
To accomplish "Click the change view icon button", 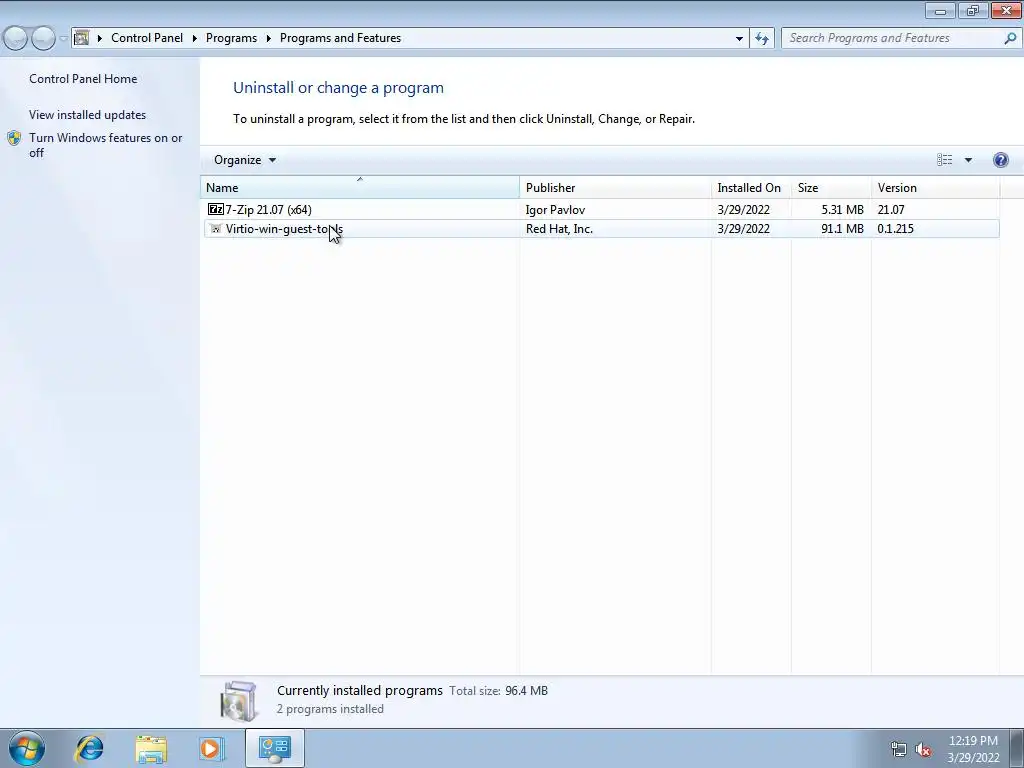I will (x=944, y=160).
